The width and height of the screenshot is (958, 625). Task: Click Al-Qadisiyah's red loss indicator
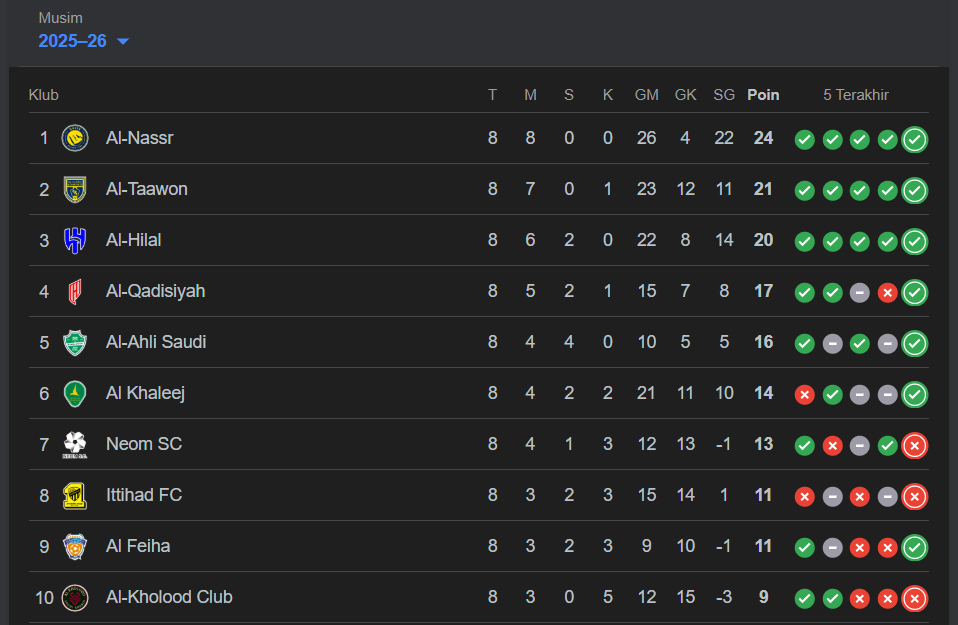[887, 292]
